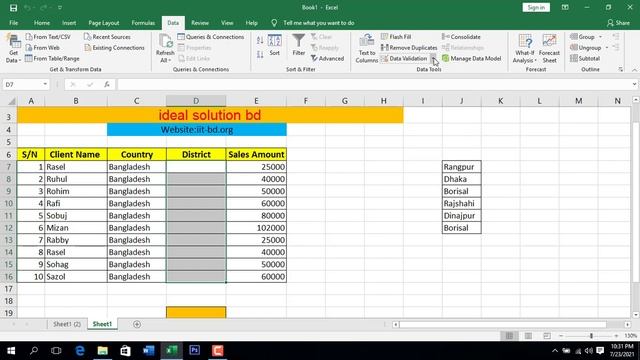Switch to Page Layout tab

tap(104, 23)
